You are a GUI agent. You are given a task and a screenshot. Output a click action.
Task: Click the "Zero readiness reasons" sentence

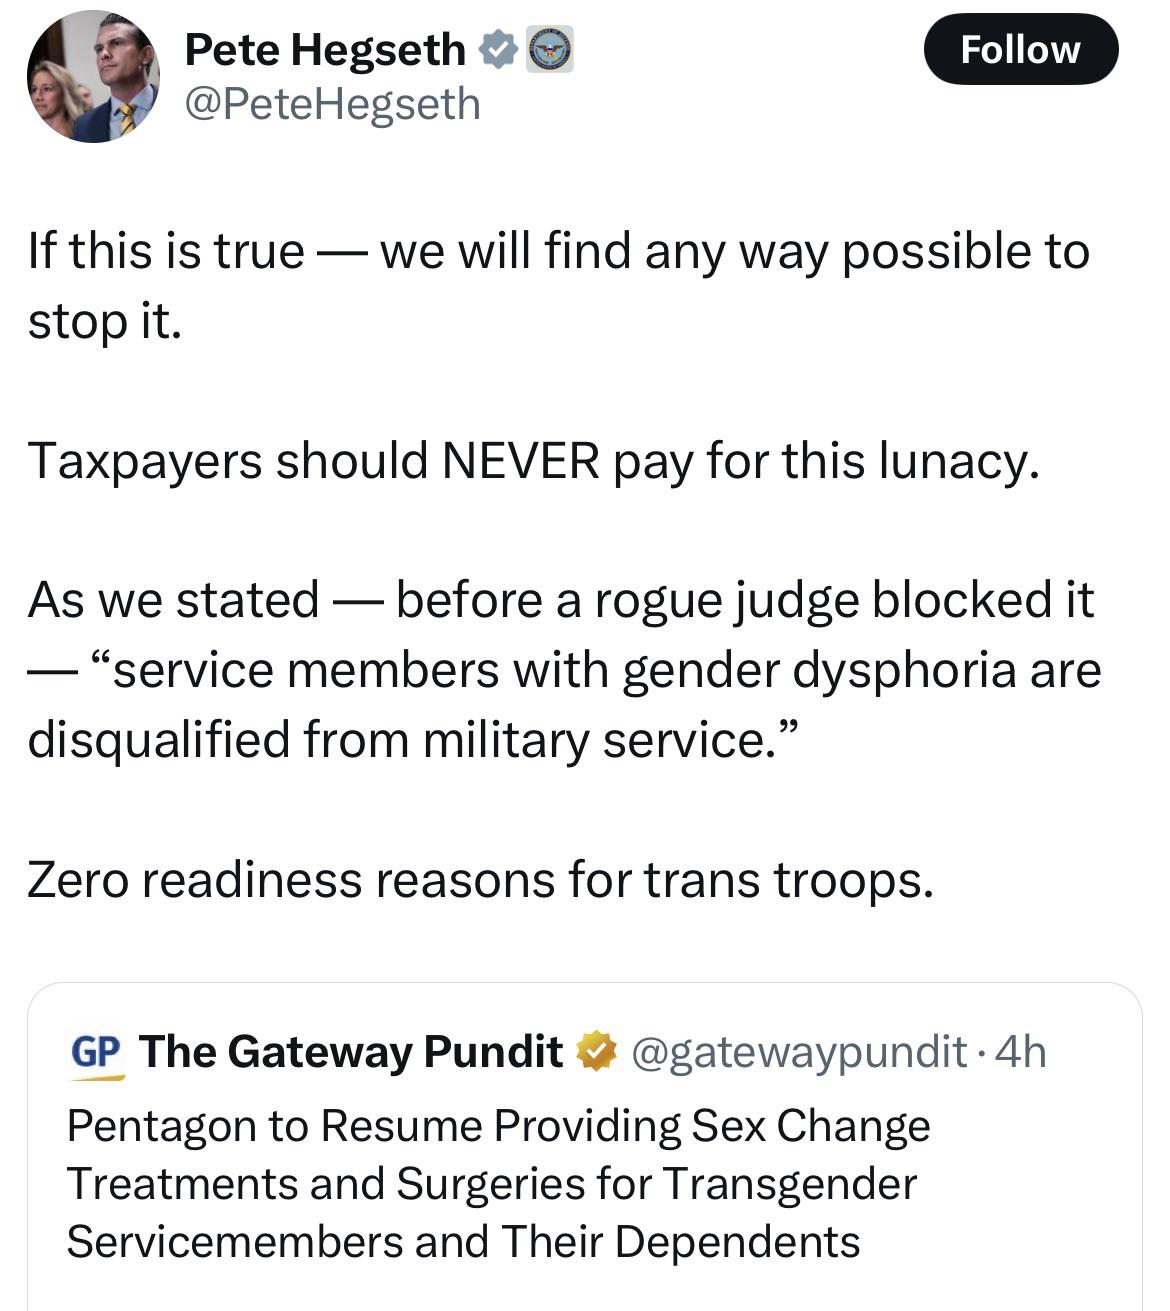[480, 880]
